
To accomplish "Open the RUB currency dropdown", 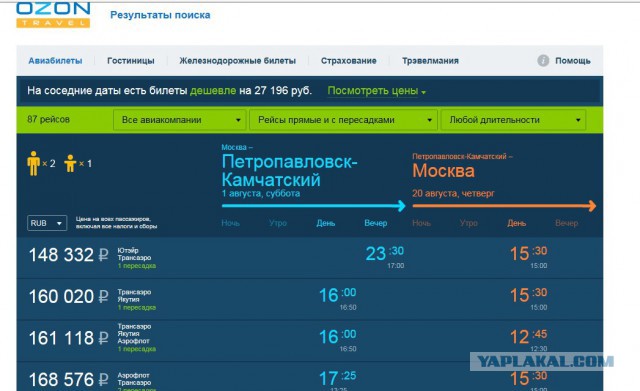I will point(47,223).
